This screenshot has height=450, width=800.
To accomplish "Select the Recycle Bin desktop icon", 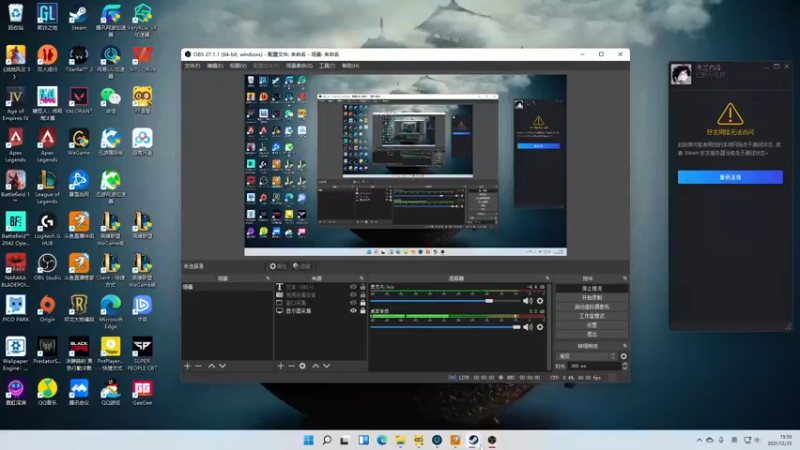I will [x=15, y=18].
